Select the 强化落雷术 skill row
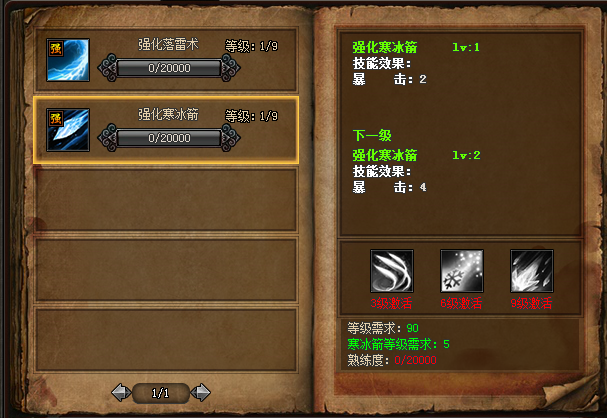 click(x=166, y=60)
